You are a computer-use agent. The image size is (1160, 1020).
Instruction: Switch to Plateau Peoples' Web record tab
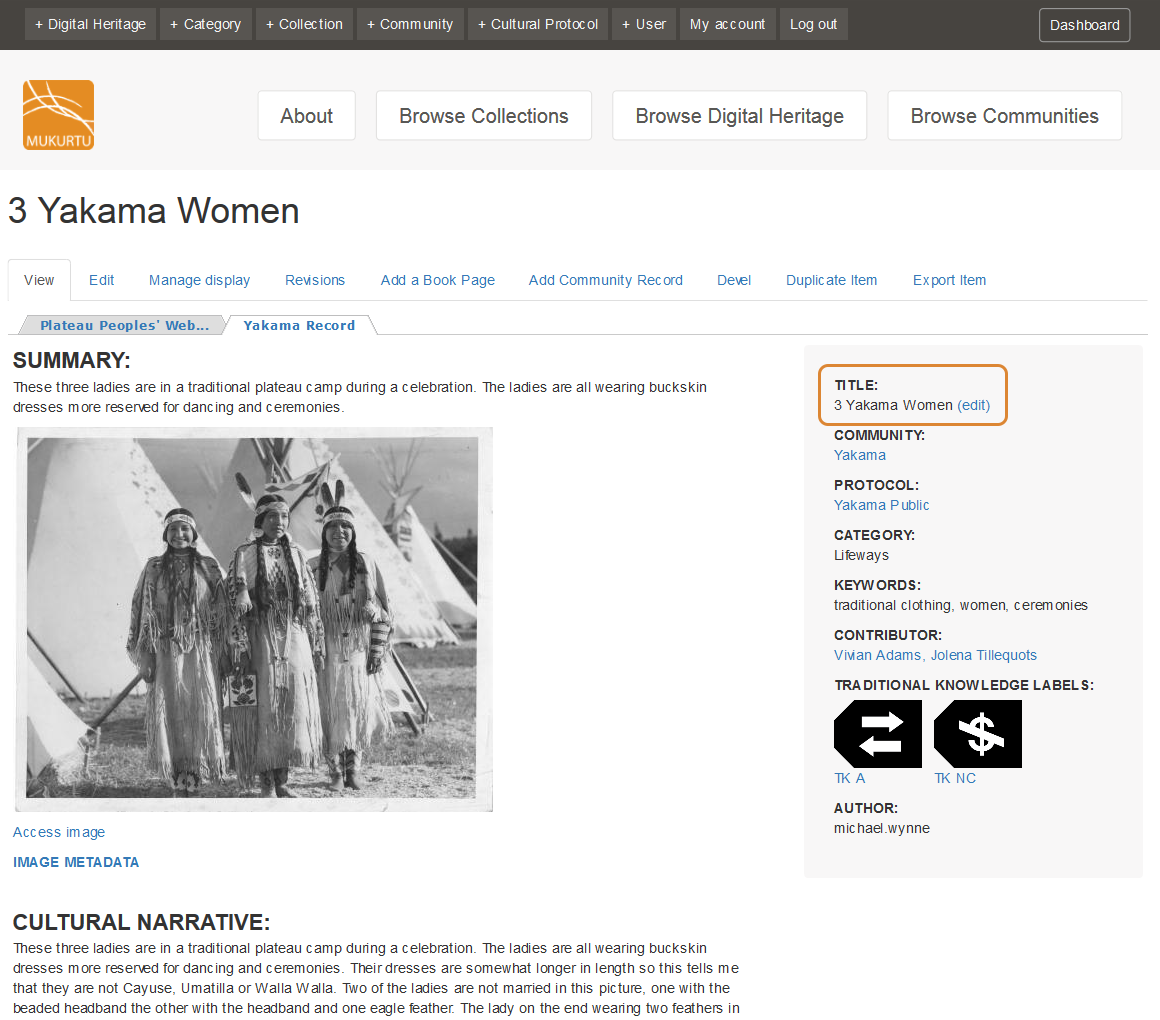124,325
